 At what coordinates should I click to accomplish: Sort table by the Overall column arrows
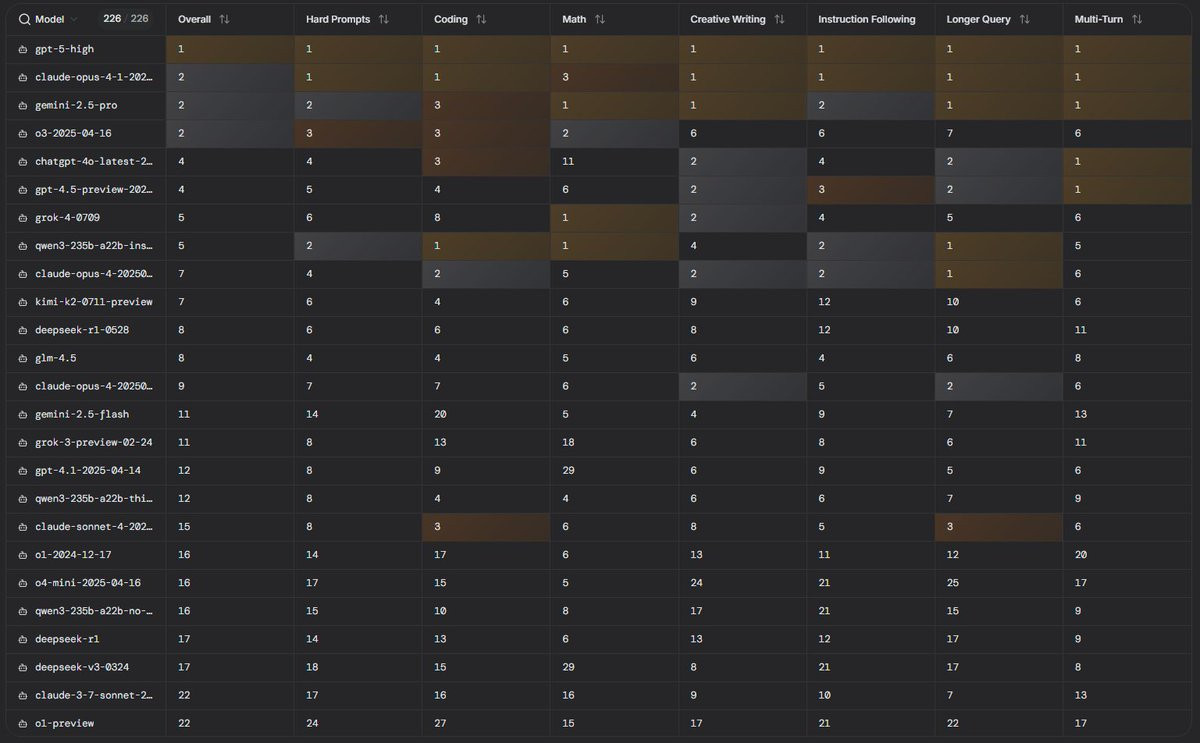point(224,19)
